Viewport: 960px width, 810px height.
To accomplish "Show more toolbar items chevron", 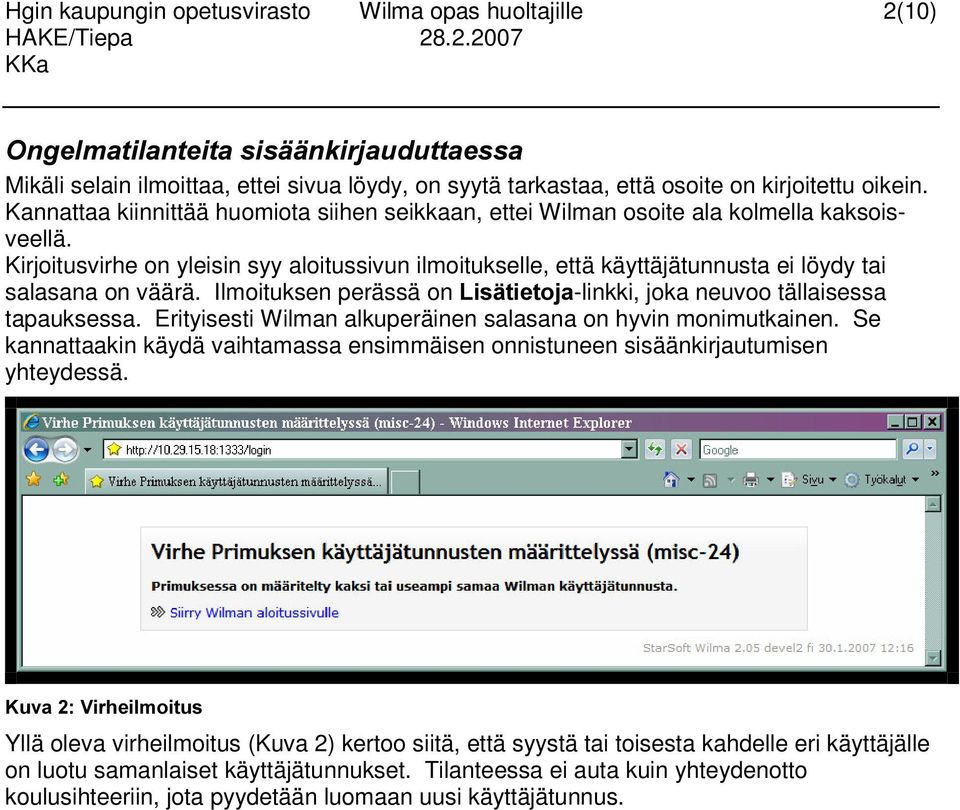I will point(935,473).
